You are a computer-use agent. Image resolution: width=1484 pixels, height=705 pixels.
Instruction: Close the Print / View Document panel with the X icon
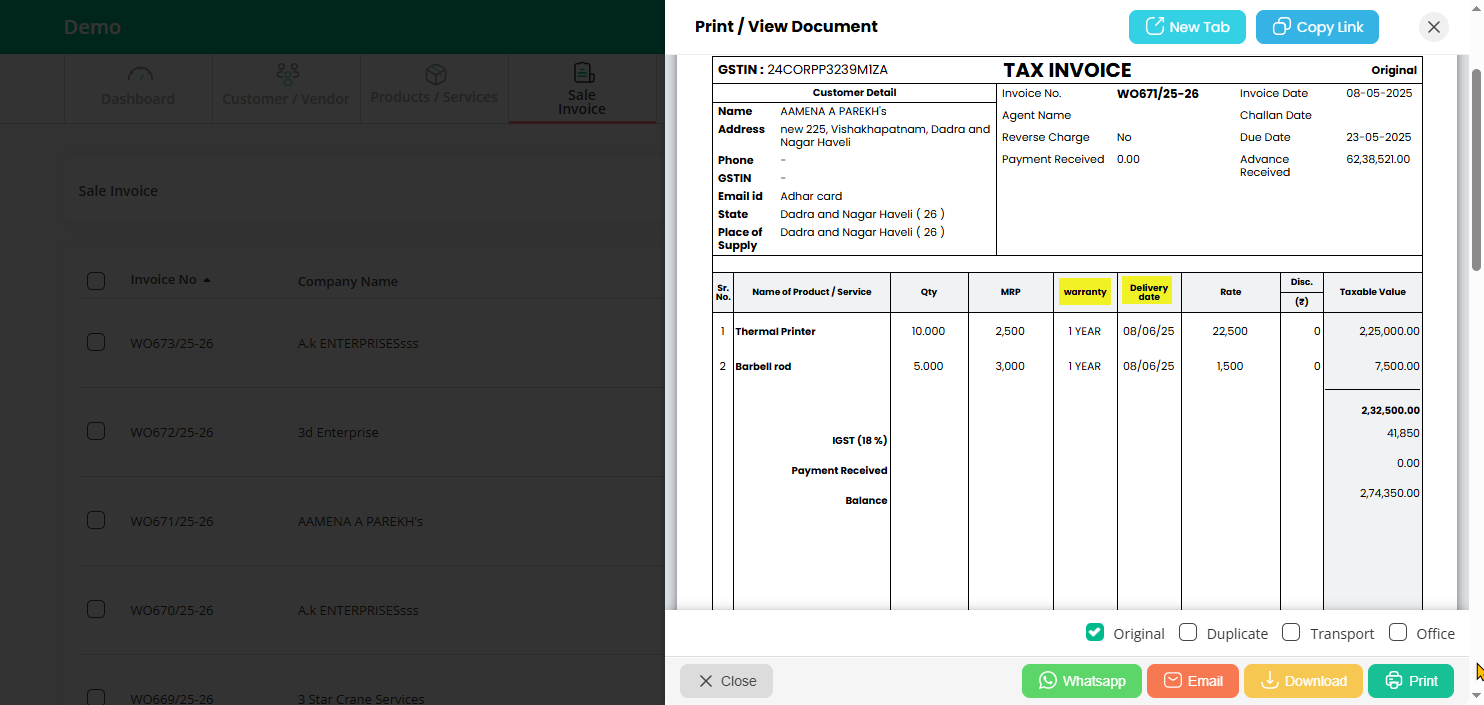point(1433,27)
